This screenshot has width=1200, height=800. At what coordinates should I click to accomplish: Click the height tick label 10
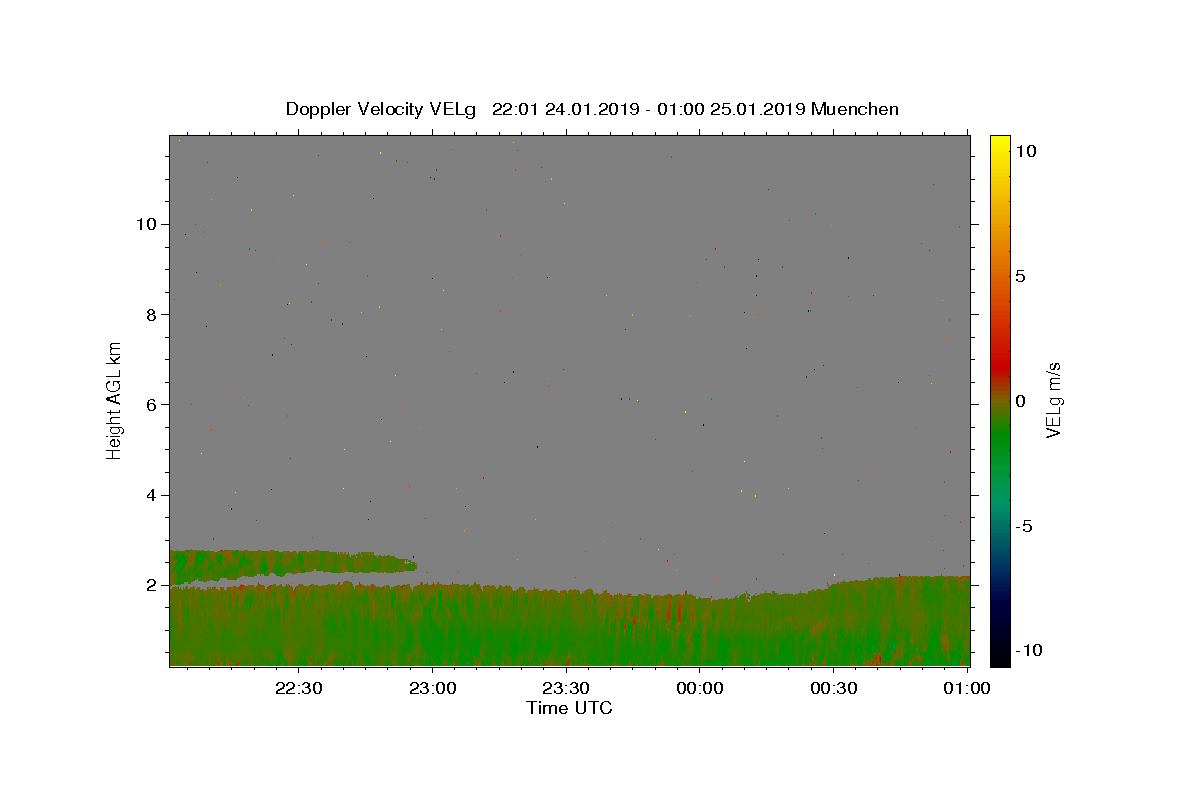pyautogui.click(x=145, y=224)
